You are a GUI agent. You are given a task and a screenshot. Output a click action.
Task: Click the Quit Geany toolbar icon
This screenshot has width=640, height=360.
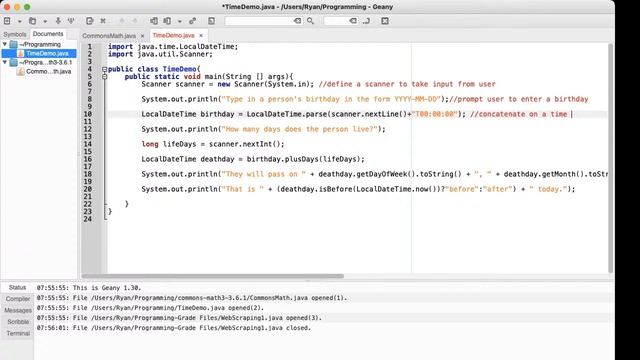[385, 21]
